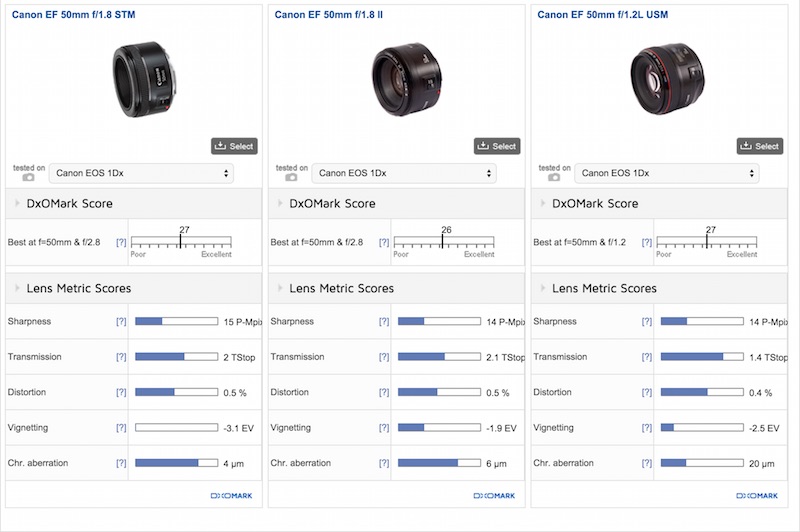Viewport: 800px width, 532px height.
Task: Click camera icon under f/1.2L USM tested on
Action: (x=554, y=177)
